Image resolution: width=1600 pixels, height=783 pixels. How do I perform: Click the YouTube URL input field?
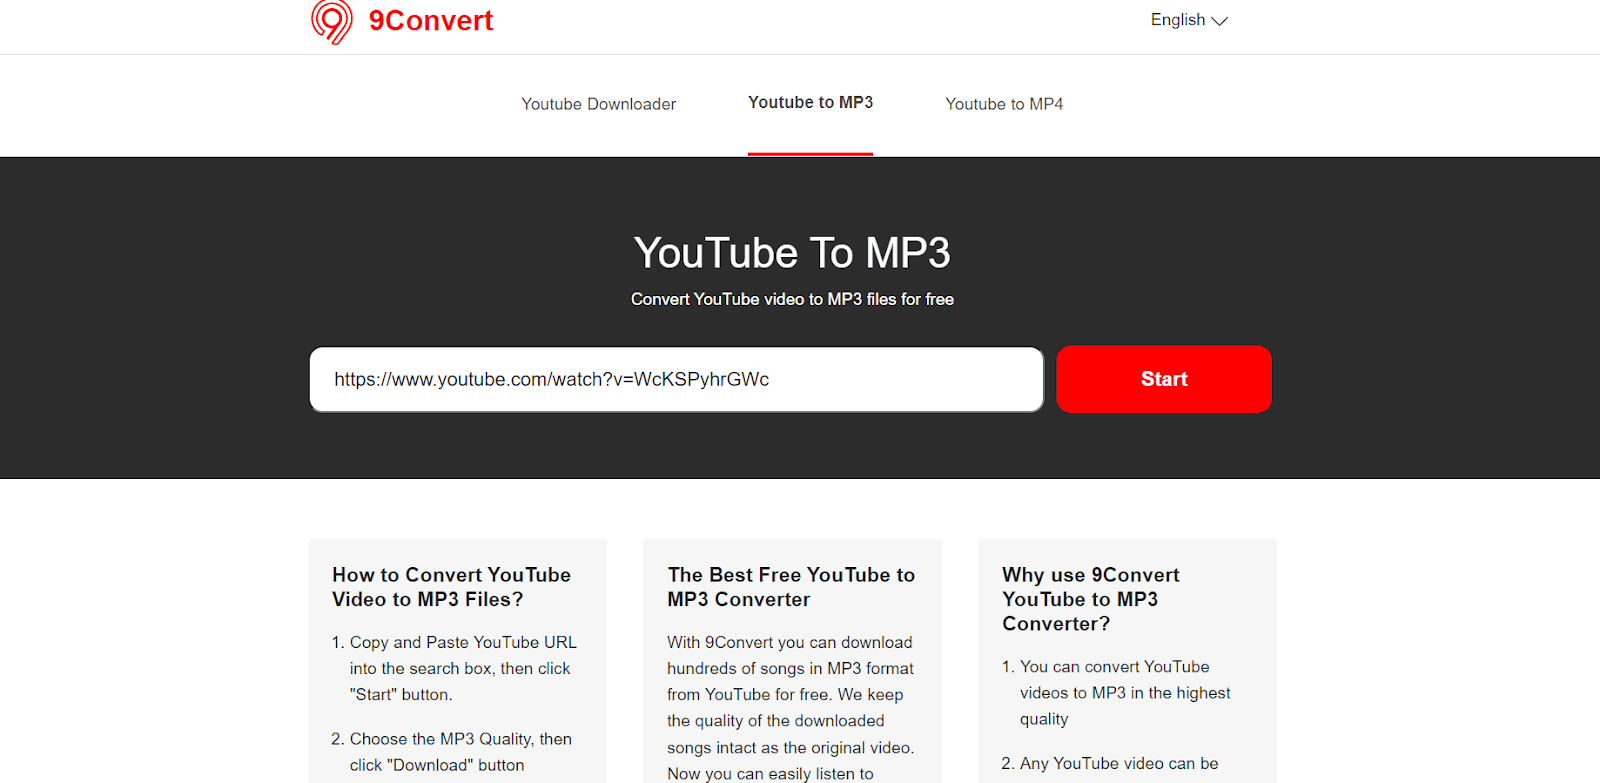(677, 379)
